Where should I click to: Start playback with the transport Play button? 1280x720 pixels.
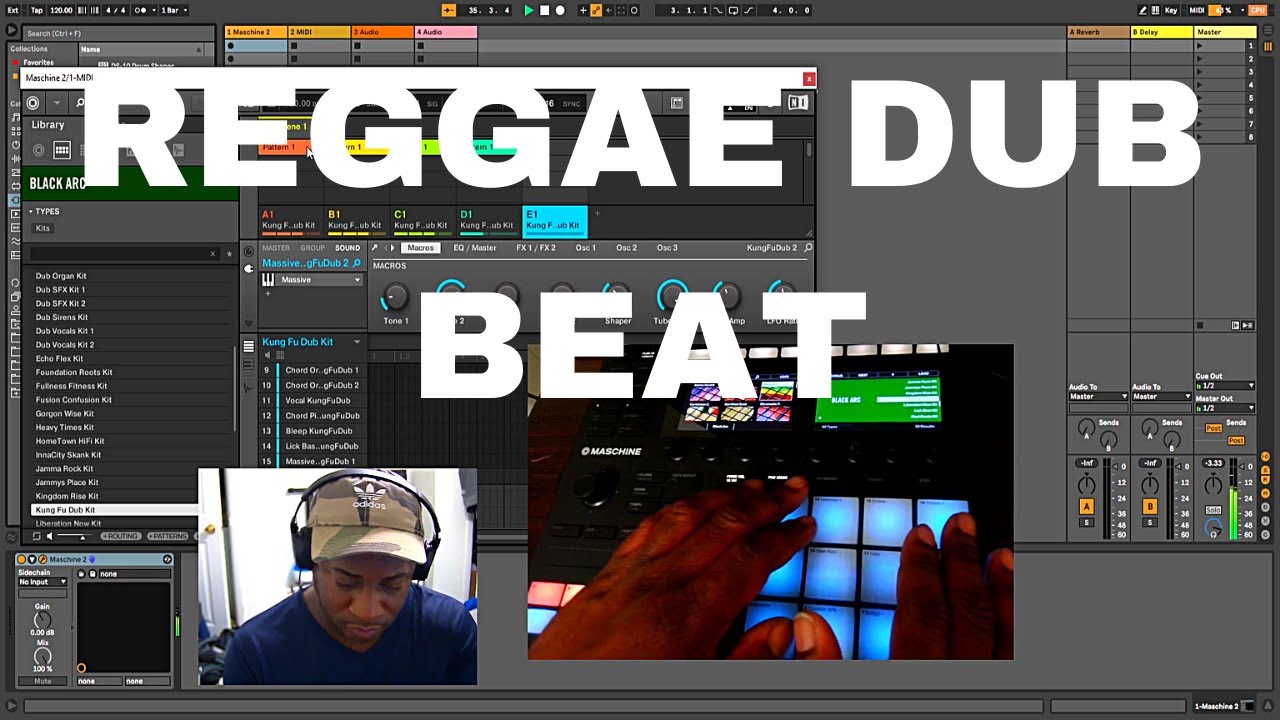(529, 10)
